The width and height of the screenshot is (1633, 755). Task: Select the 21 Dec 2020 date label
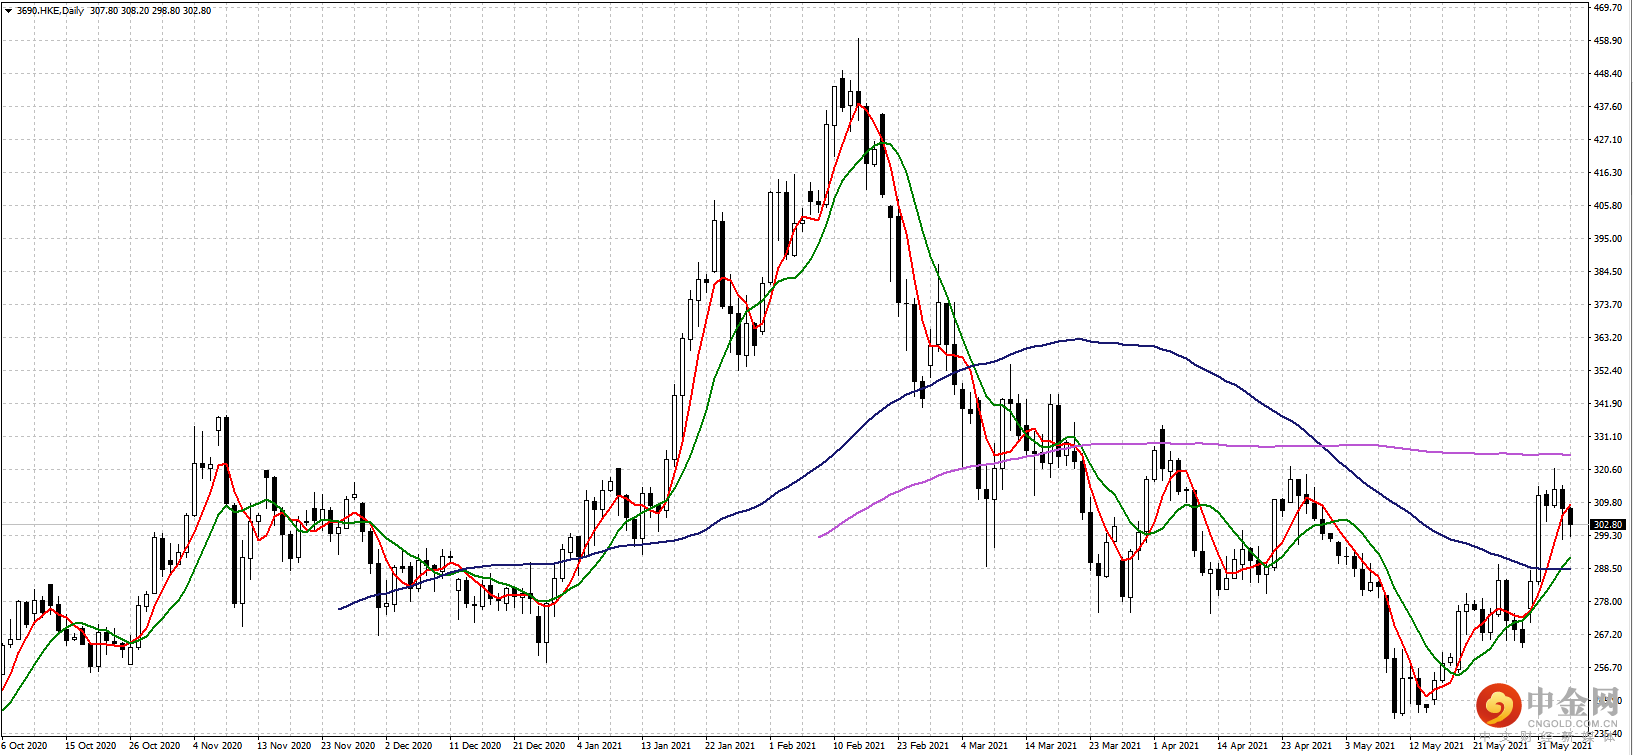[539, 746]
